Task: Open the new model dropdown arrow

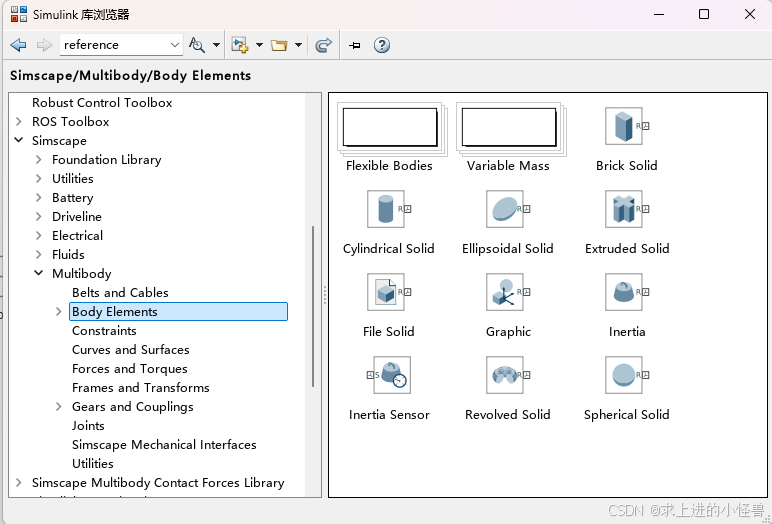Action: point(259,45)
